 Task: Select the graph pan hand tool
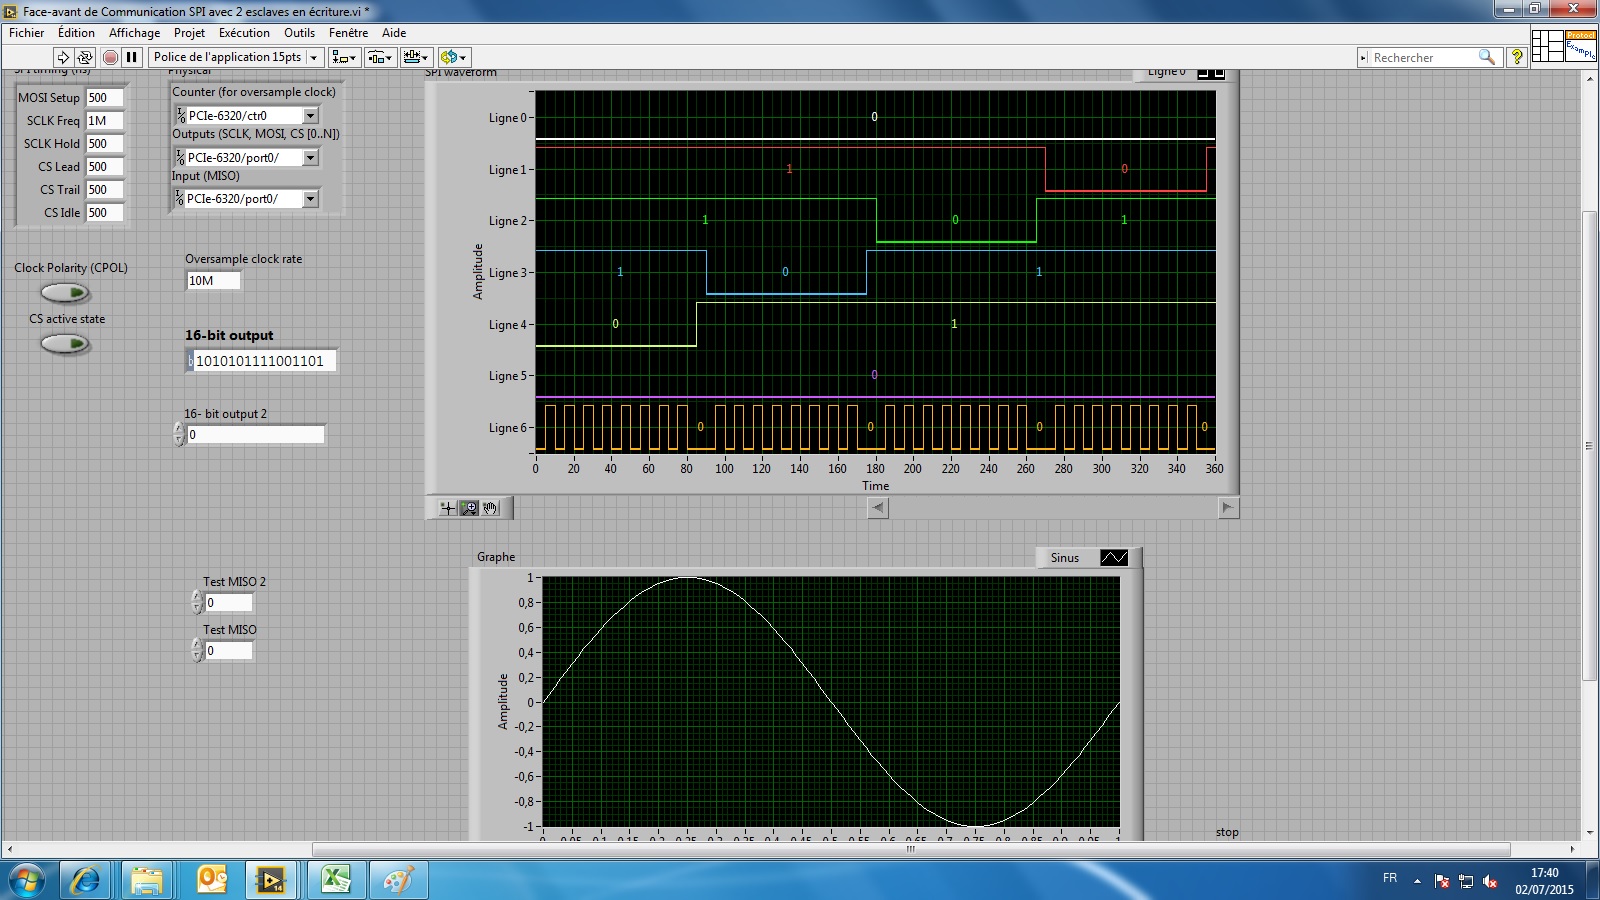[490, 508]
